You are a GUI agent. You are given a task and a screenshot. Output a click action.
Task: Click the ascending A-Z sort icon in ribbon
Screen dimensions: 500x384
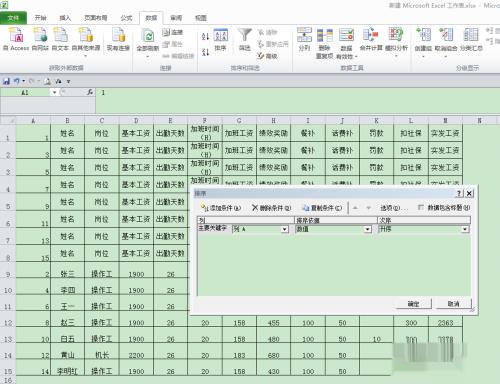[x=205, y=36]
